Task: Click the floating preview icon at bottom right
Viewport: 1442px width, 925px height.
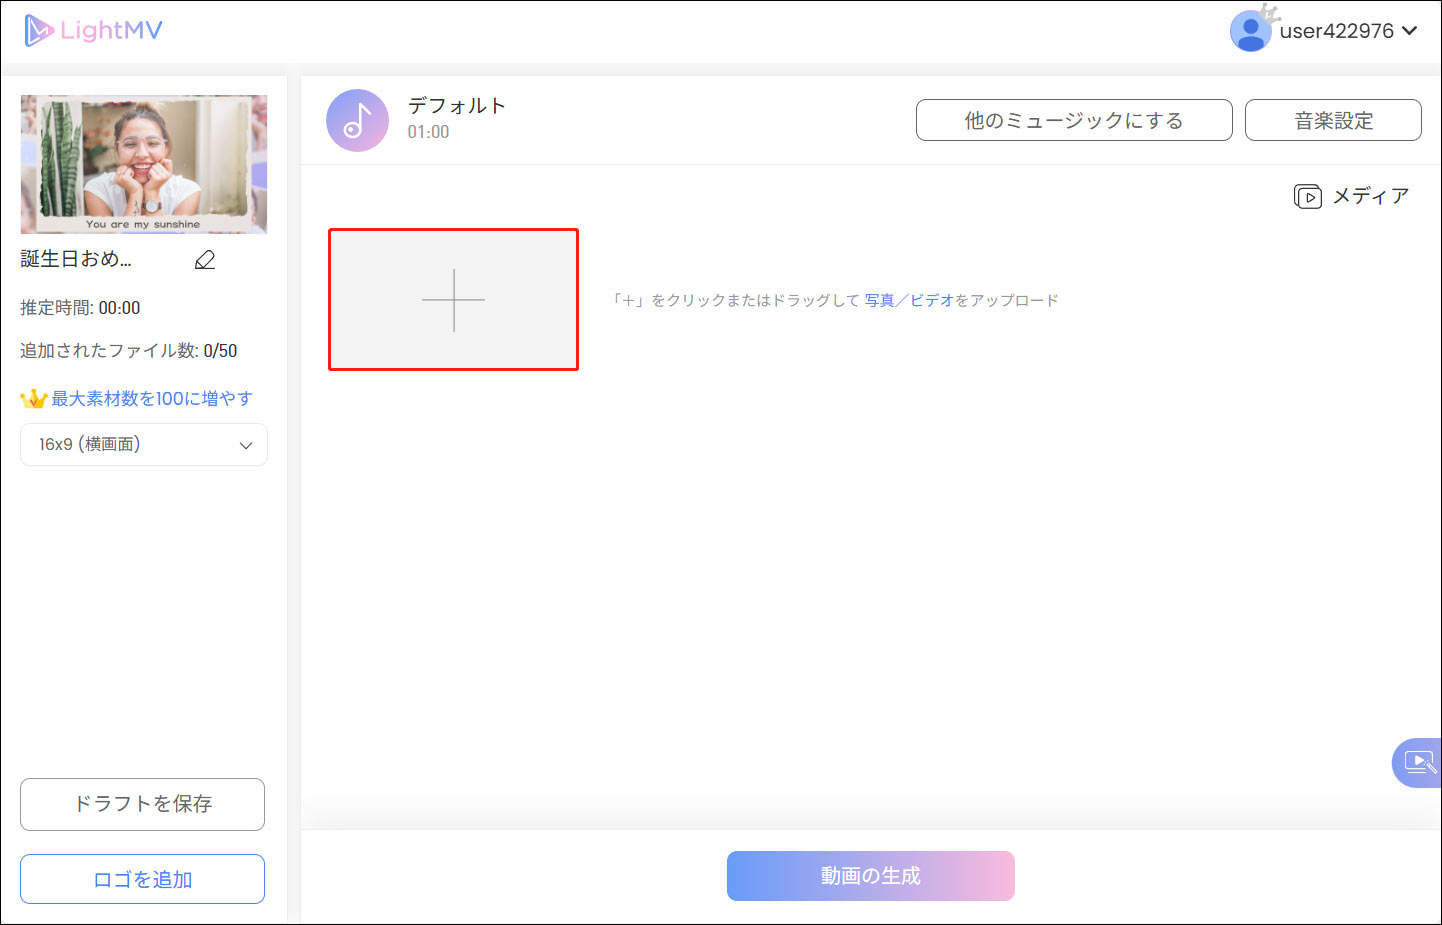Action: pos(1418,762)
